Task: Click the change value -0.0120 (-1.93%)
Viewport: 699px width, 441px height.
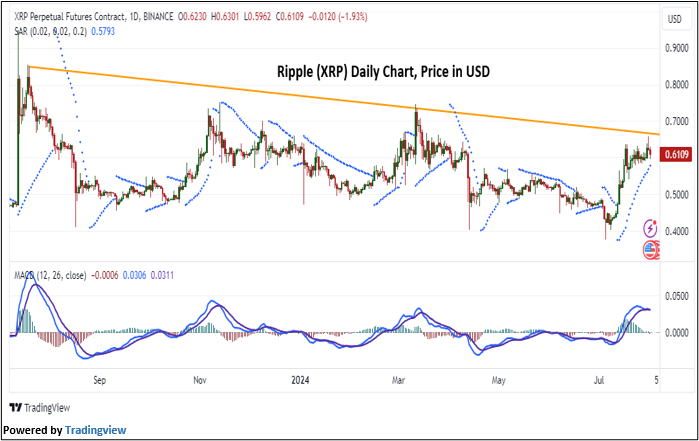Action: pyautogui.click(x=337, y=17)
